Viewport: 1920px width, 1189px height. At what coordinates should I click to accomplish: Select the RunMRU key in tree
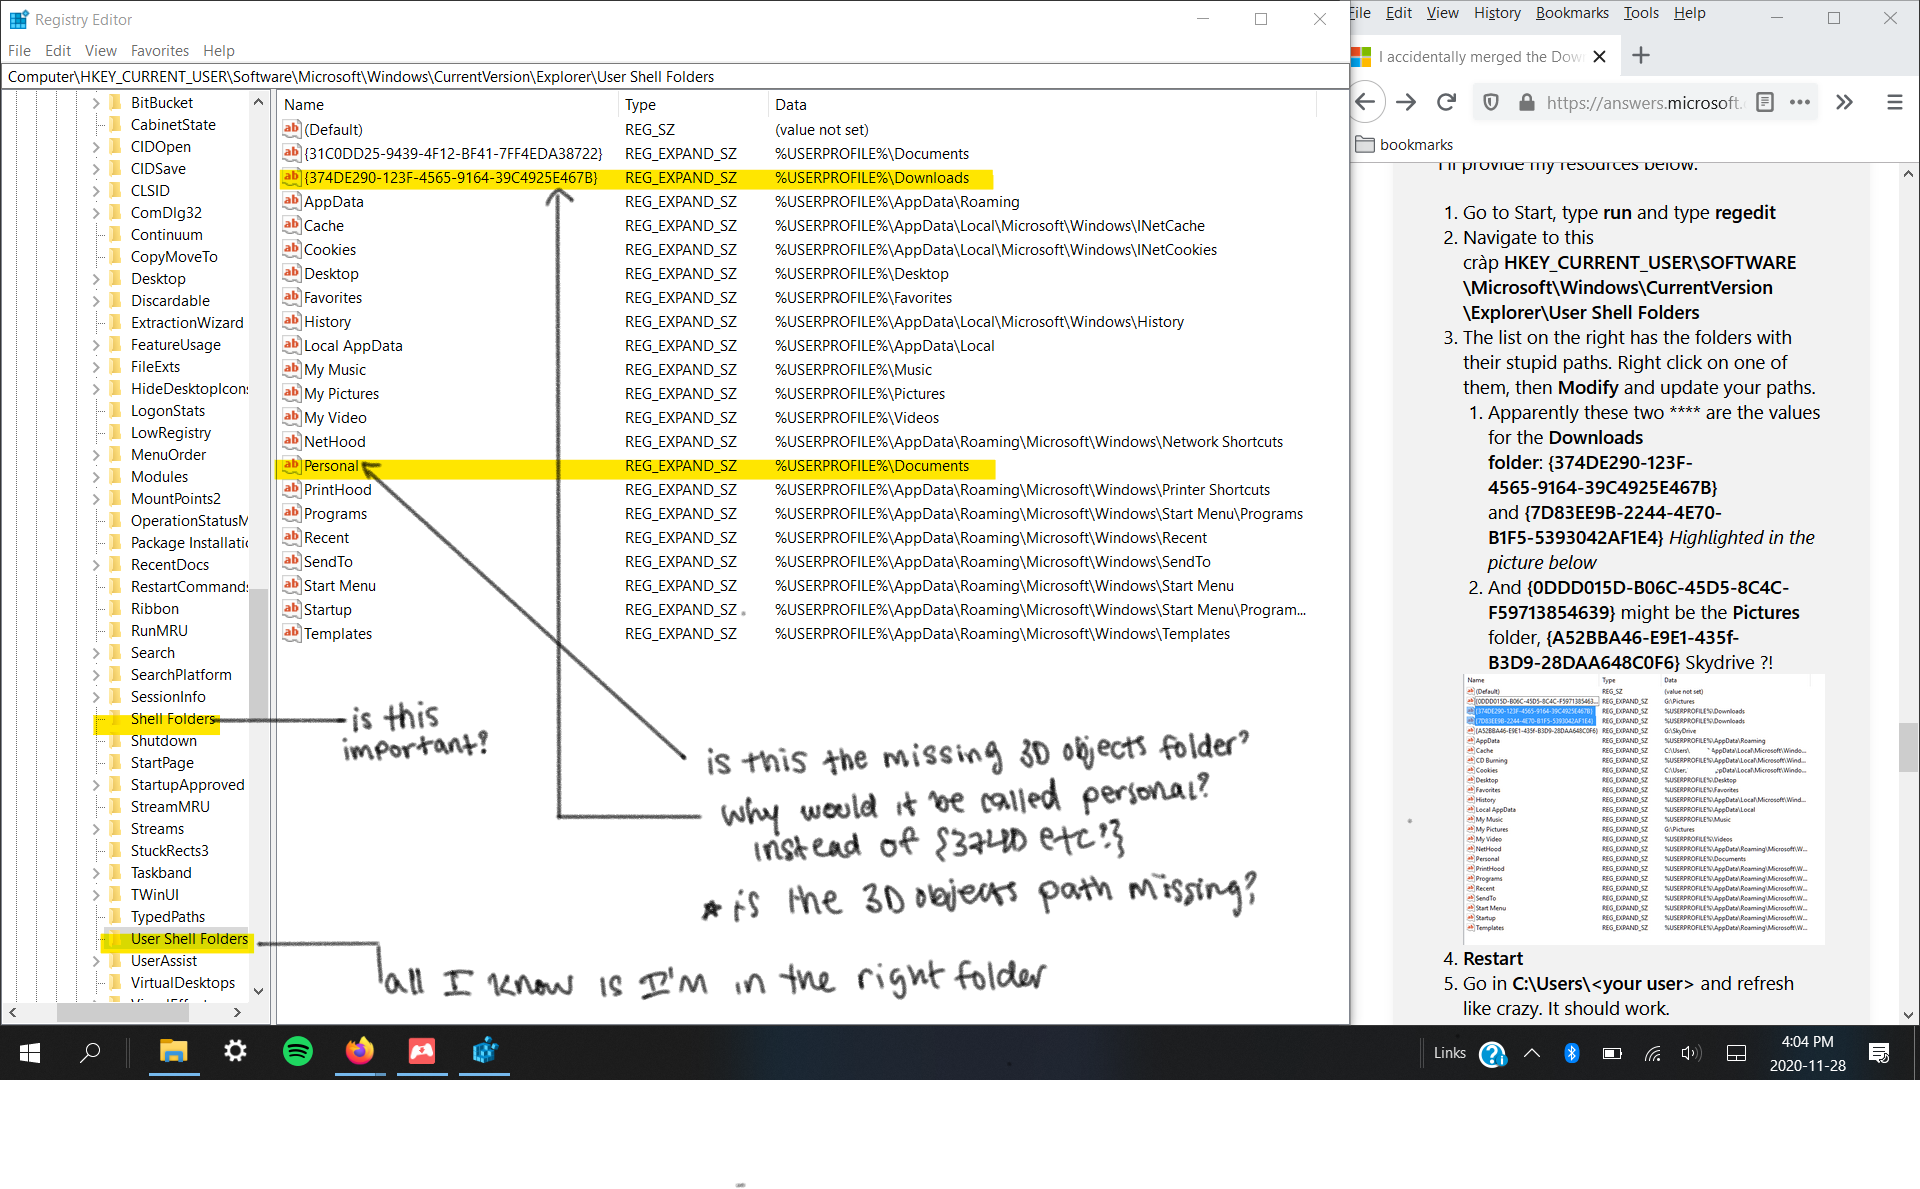(x=159, y=631)
